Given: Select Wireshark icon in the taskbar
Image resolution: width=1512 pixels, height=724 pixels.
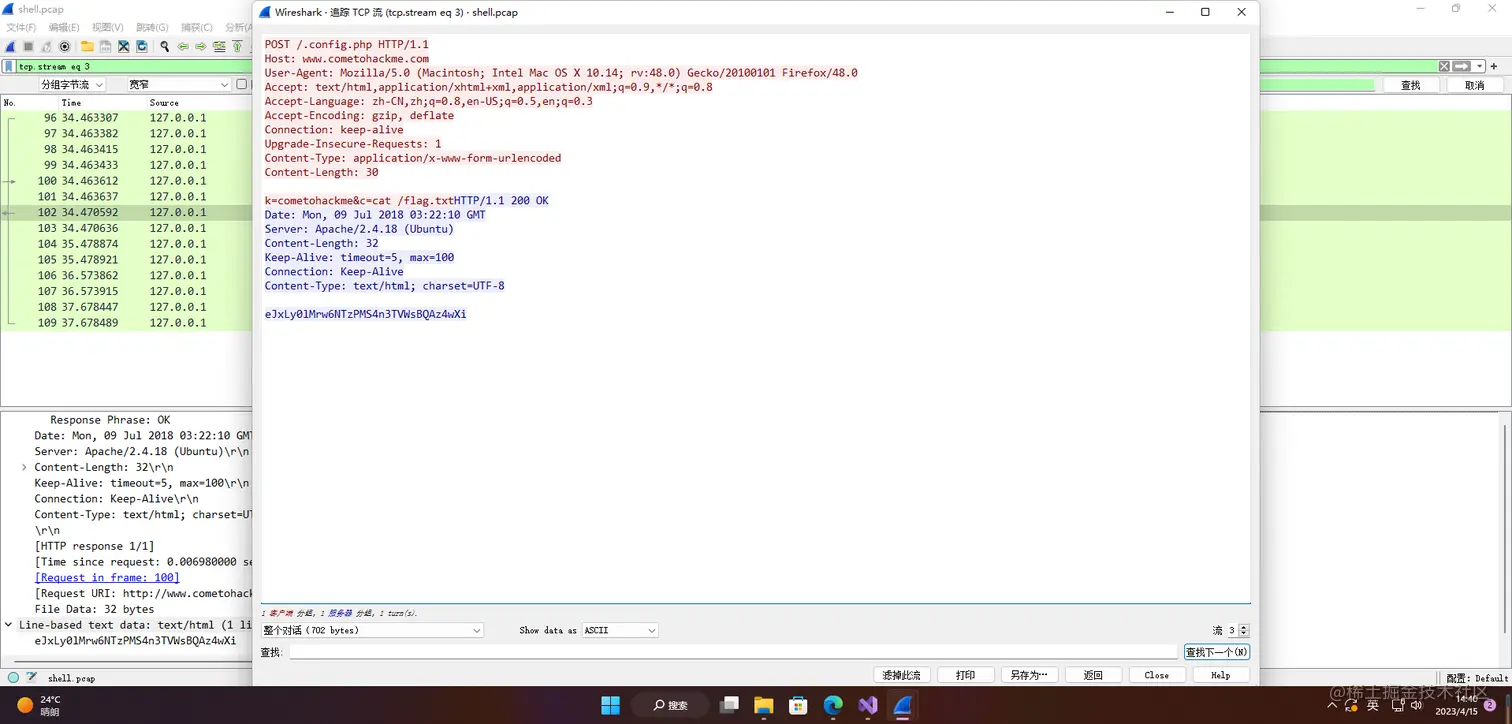Looking at the screenshot, I should tap(902, 705).
